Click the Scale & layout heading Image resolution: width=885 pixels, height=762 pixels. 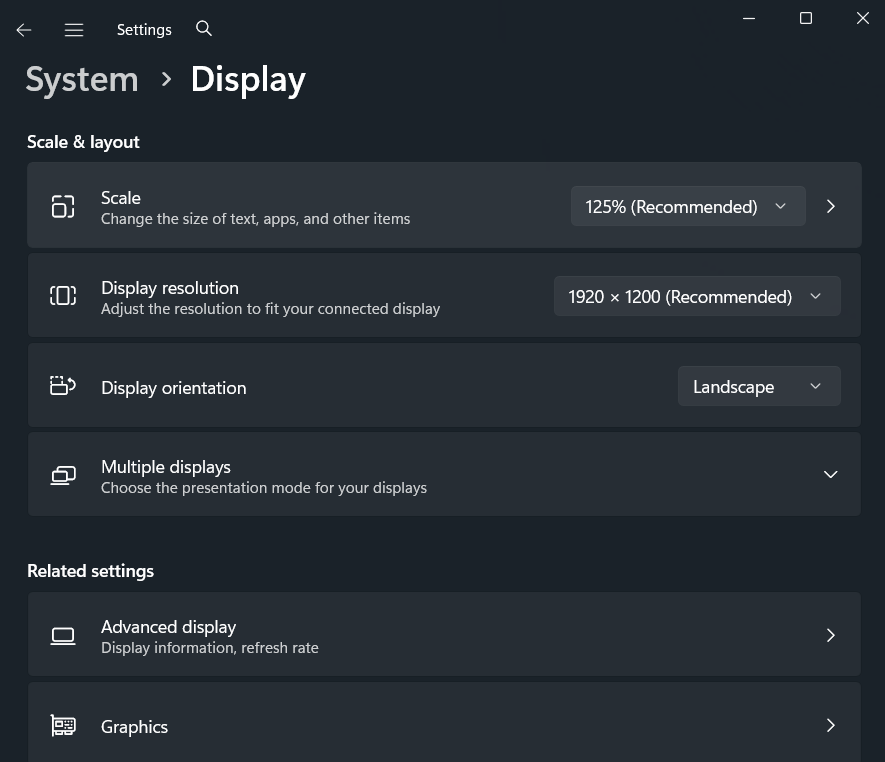pos(84,142)
